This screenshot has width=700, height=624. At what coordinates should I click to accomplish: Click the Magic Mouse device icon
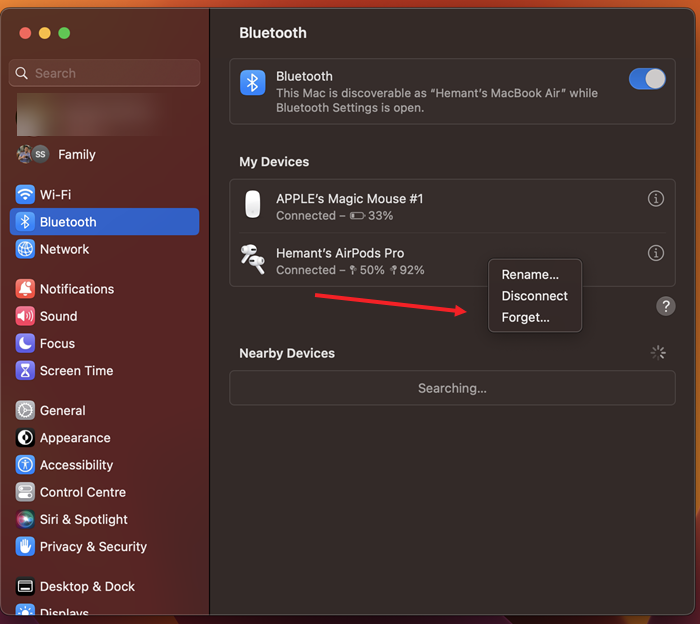click(253, 204)
